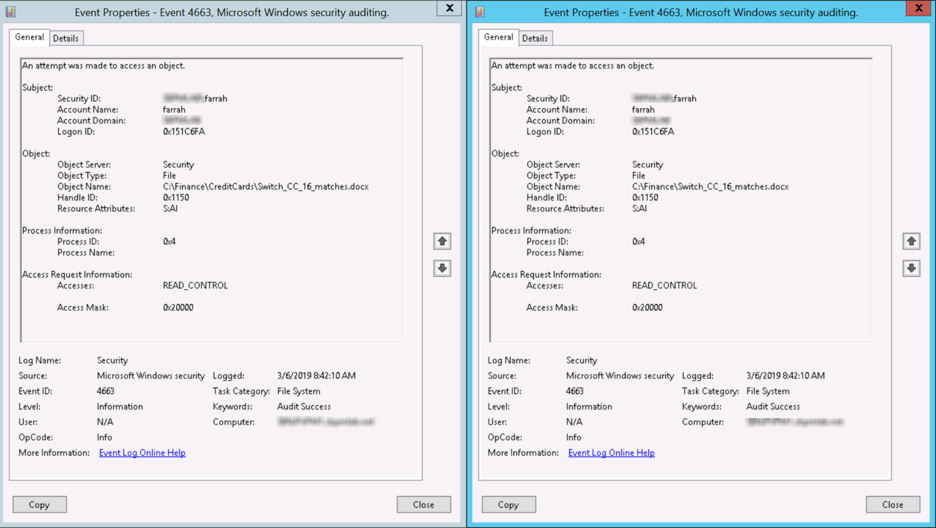Click the Close button in right window

click(x=893, y=505)
